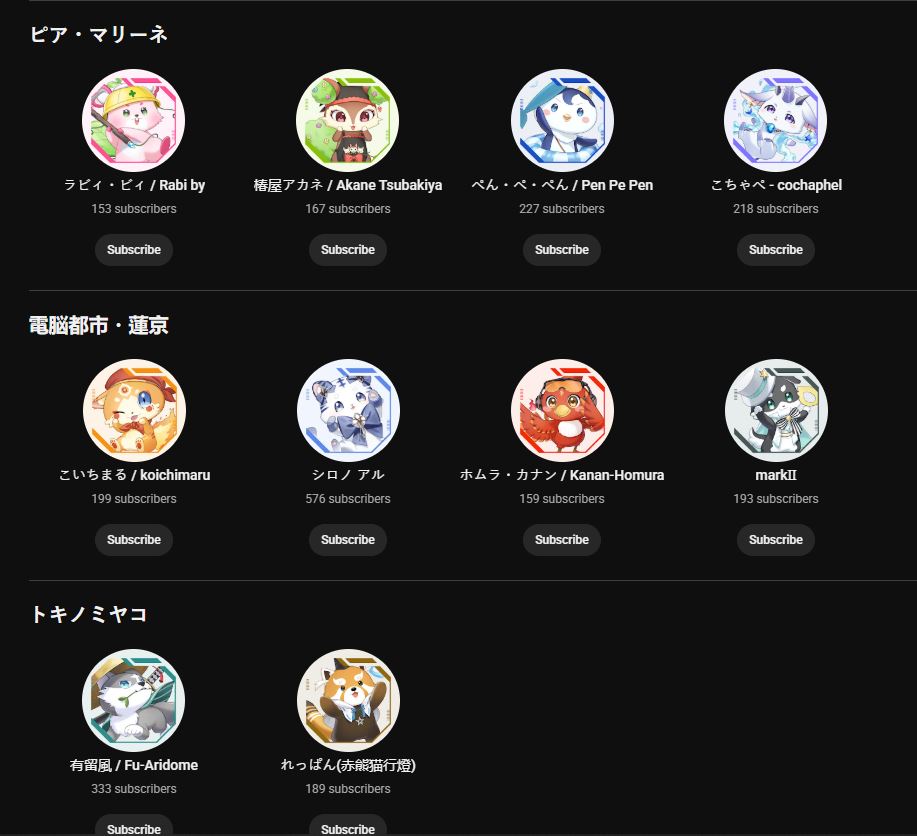Subscribe to the Rabi by channel

point(134,250)
